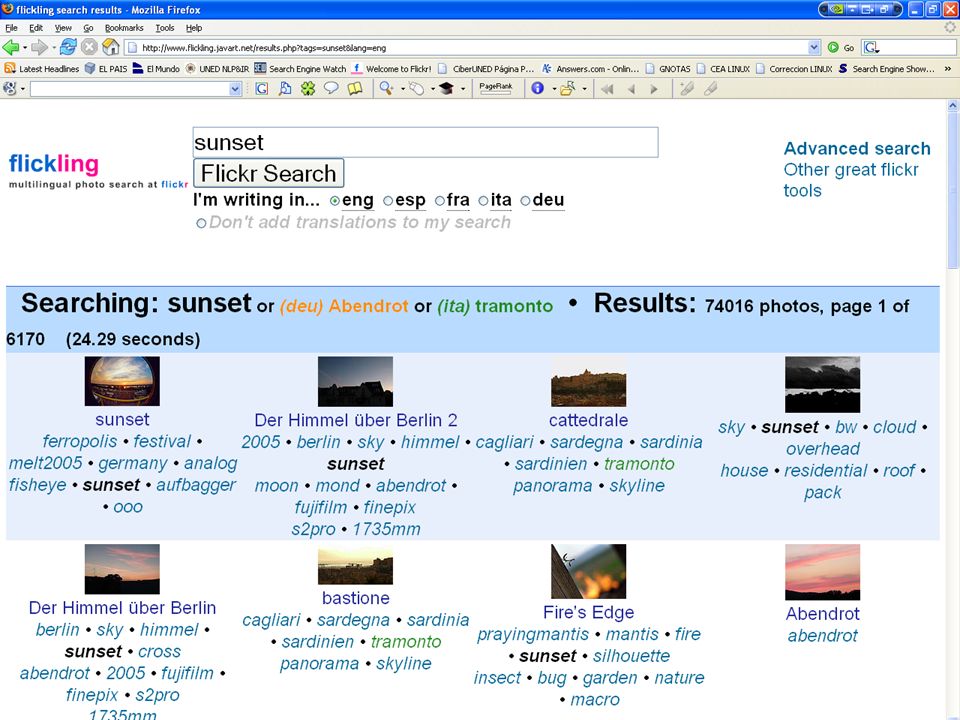This screenshot has height=720, width=960.
Task: Click the open book directory icon
Action: pos(354,89)
